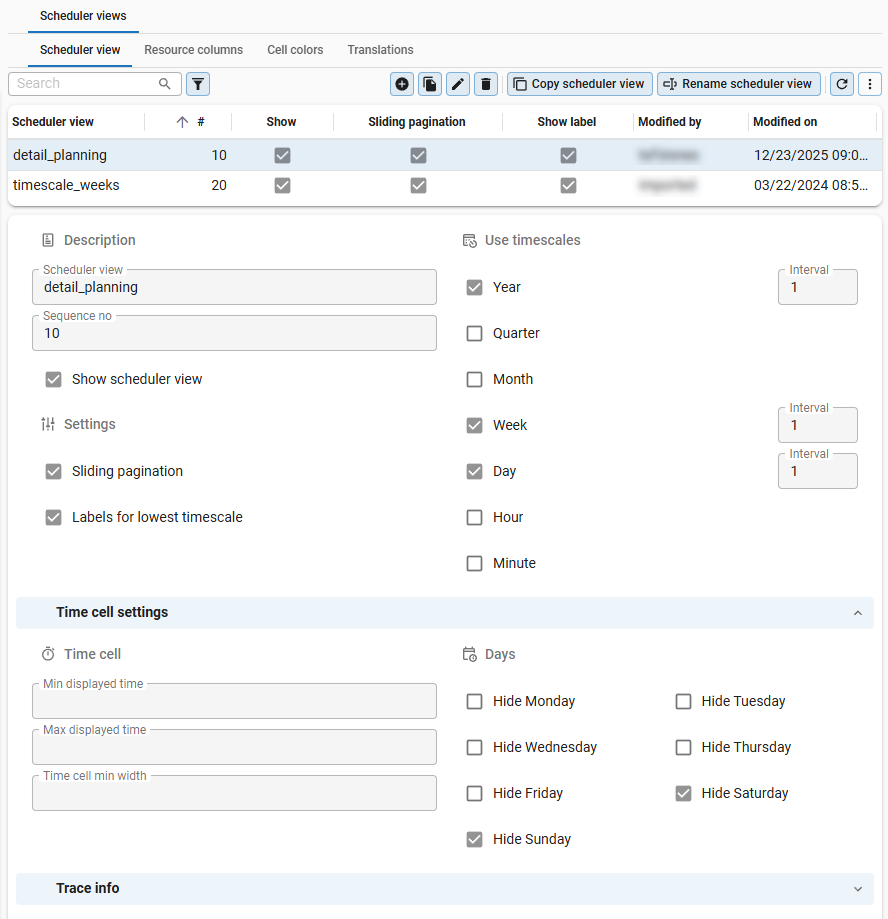Refresh the scheduler view list
This screenshot has height=919, width=888.
tap(841, 84)
